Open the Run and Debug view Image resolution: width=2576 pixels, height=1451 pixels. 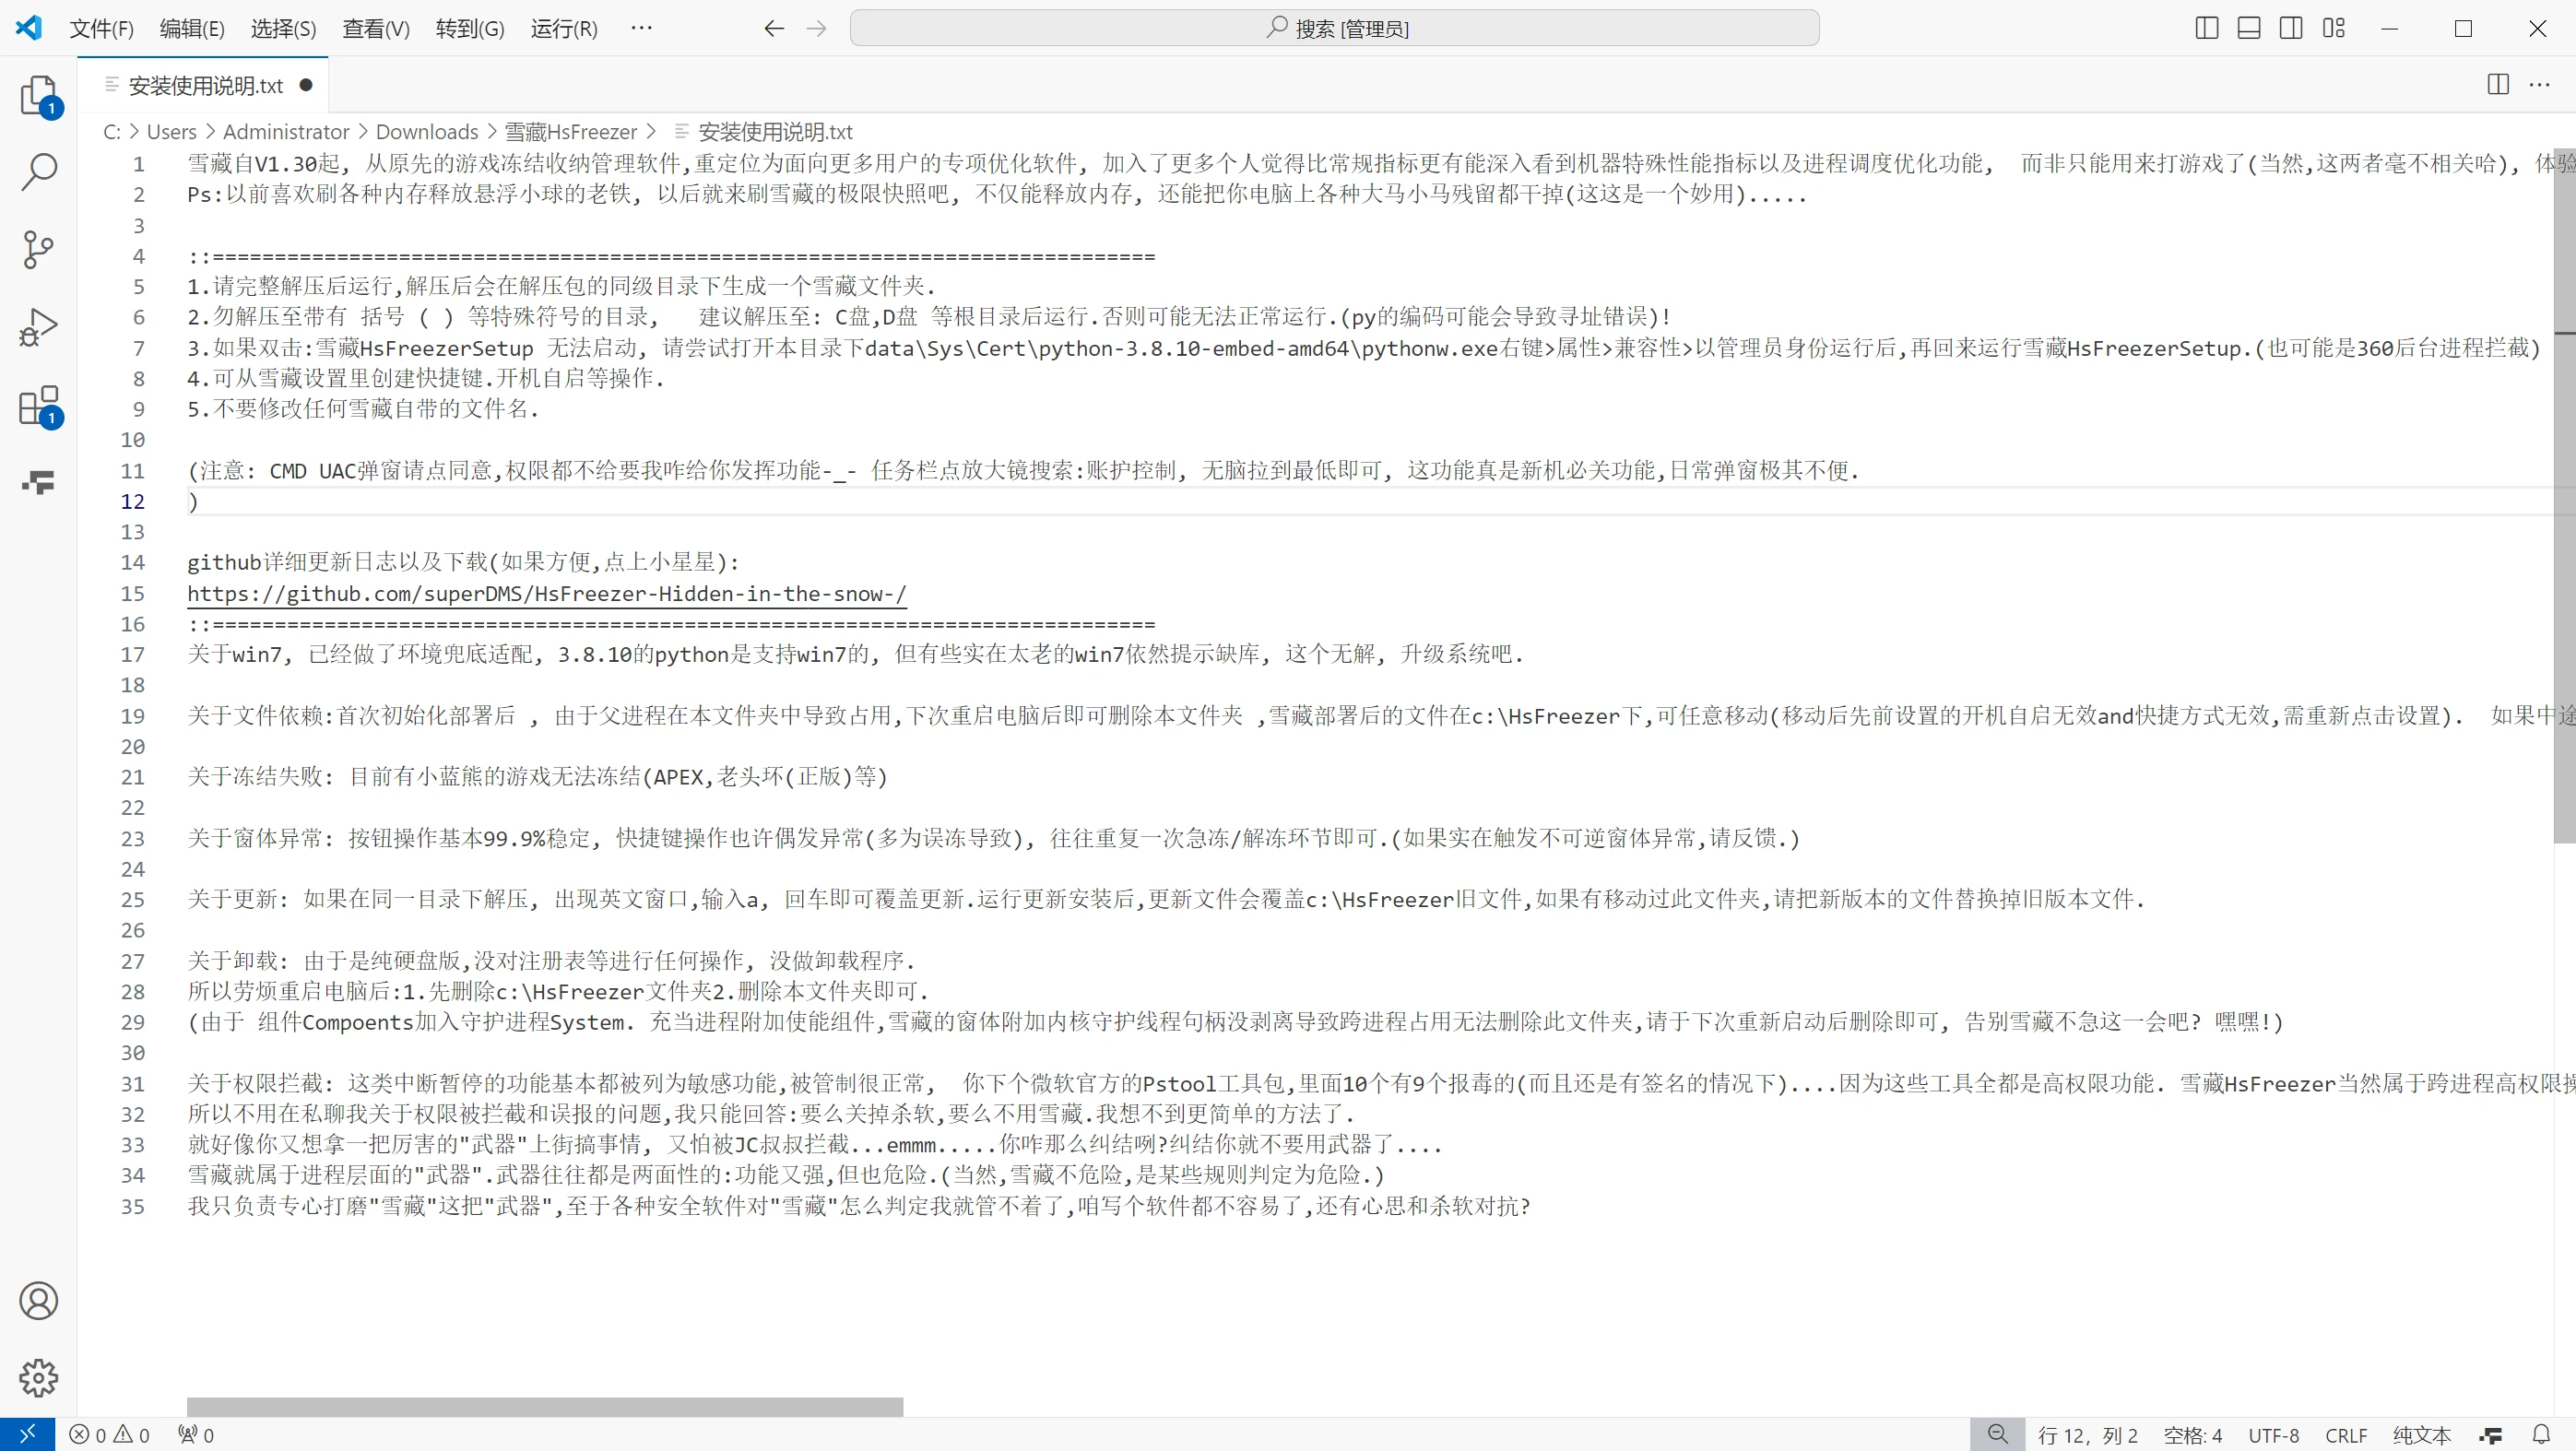(x=39, y=327)
